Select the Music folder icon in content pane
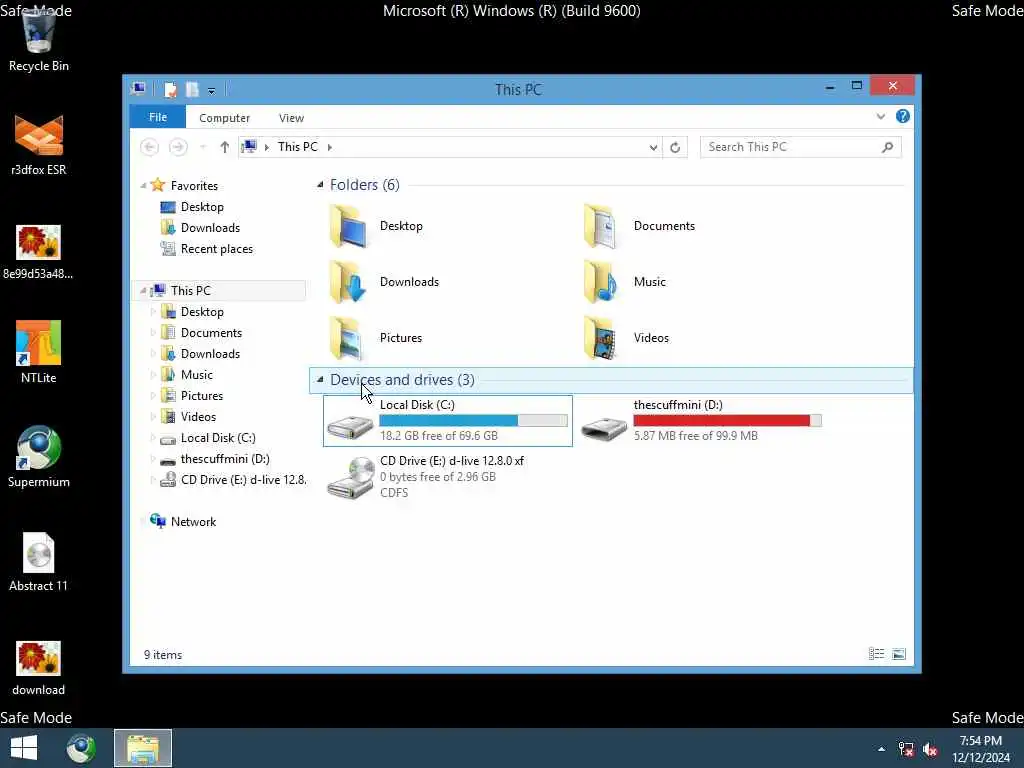The height and width of the screenshot is (768, 1024). [x=601, y=282]
